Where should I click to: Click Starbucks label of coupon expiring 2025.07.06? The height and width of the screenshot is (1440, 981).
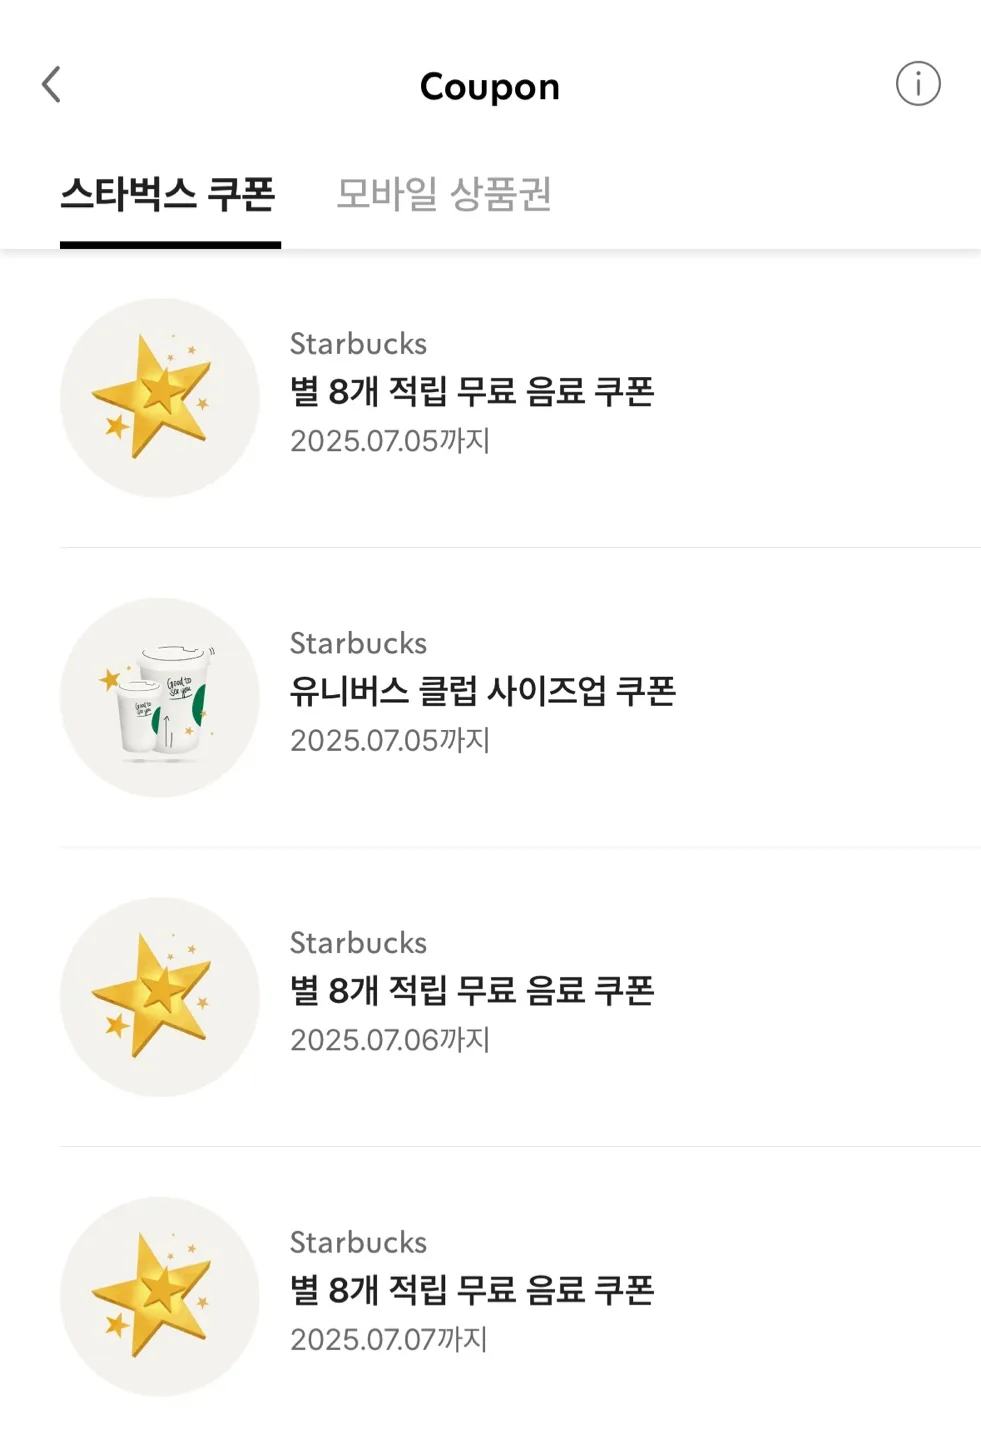(358, 943)
